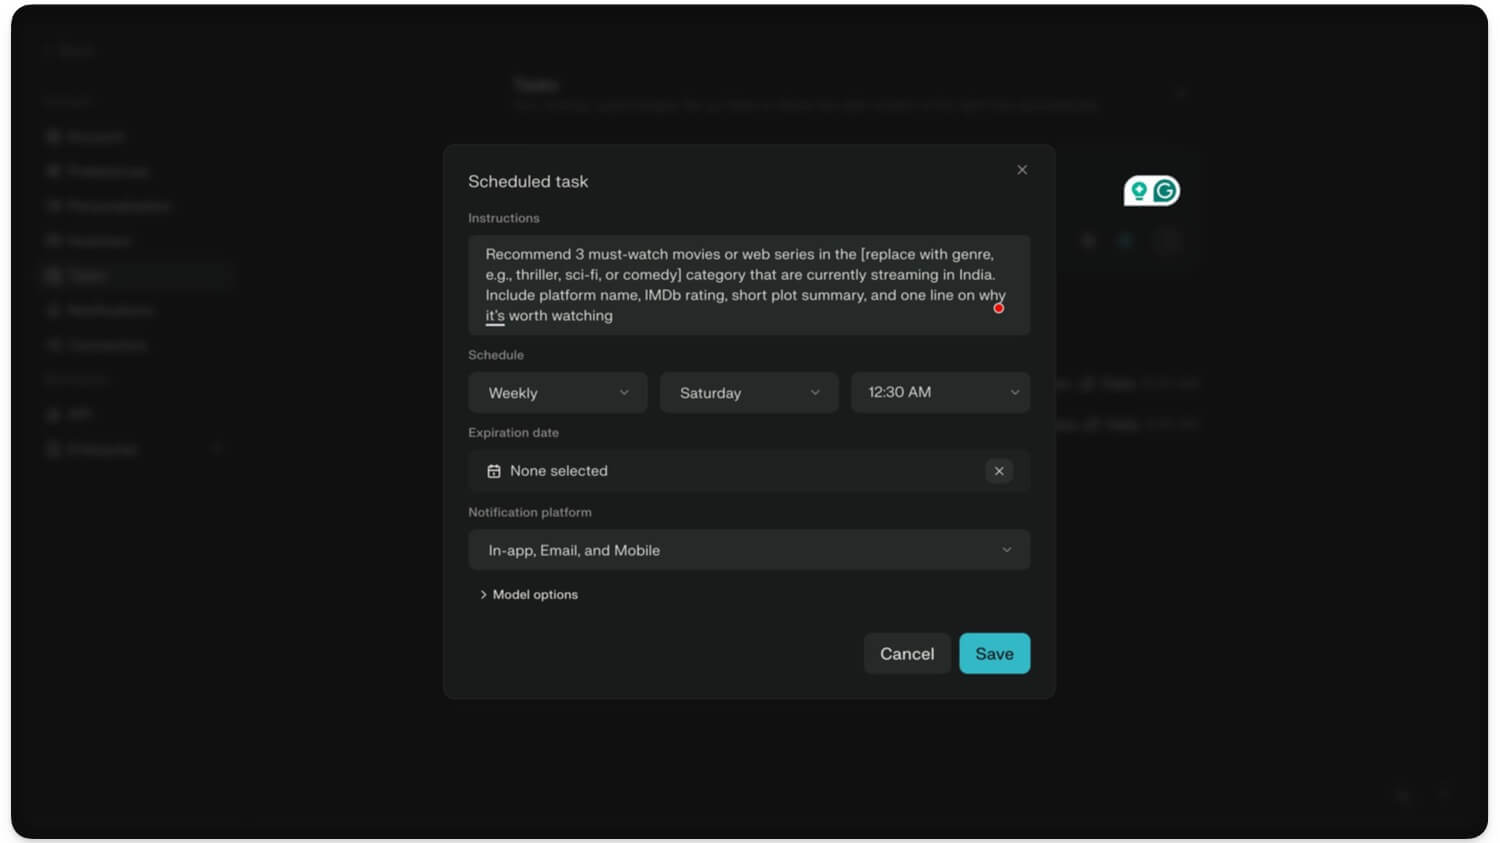Save the scheduled task
This screenshot has width=1500, height=843.
point(993,654)
